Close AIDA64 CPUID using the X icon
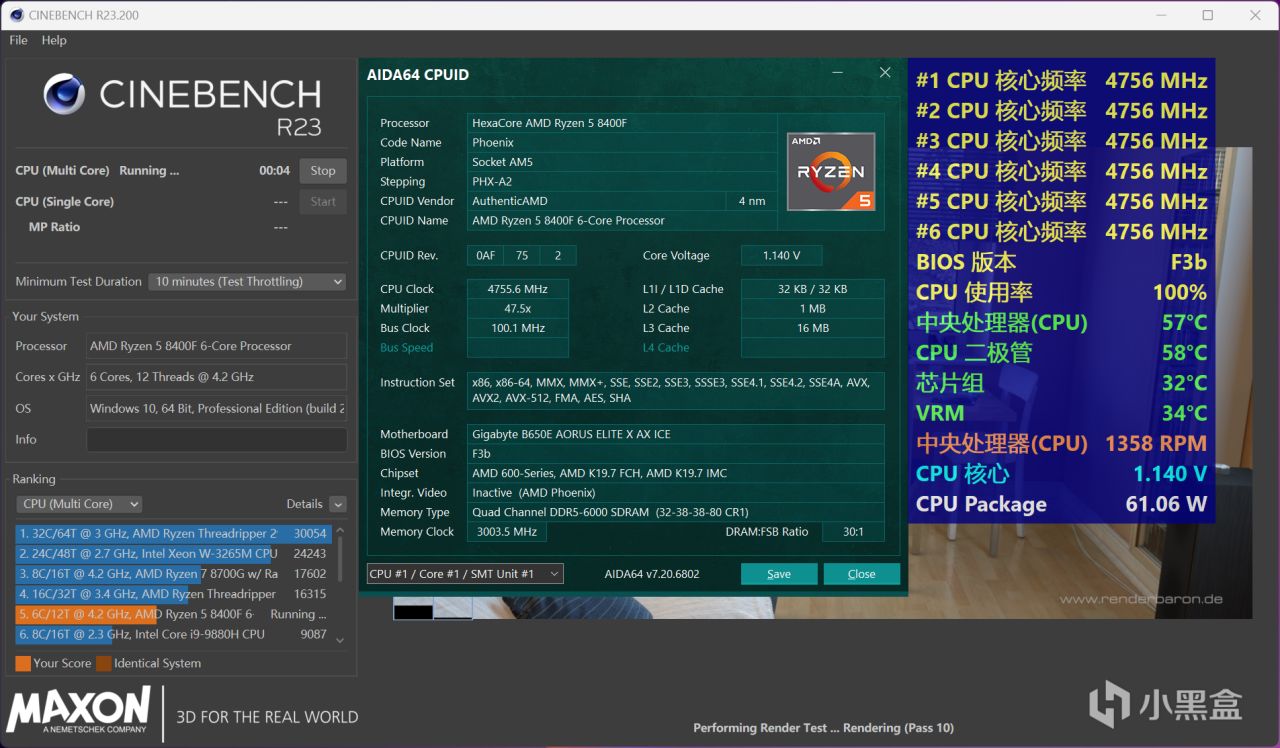 [x=885, y=73]
